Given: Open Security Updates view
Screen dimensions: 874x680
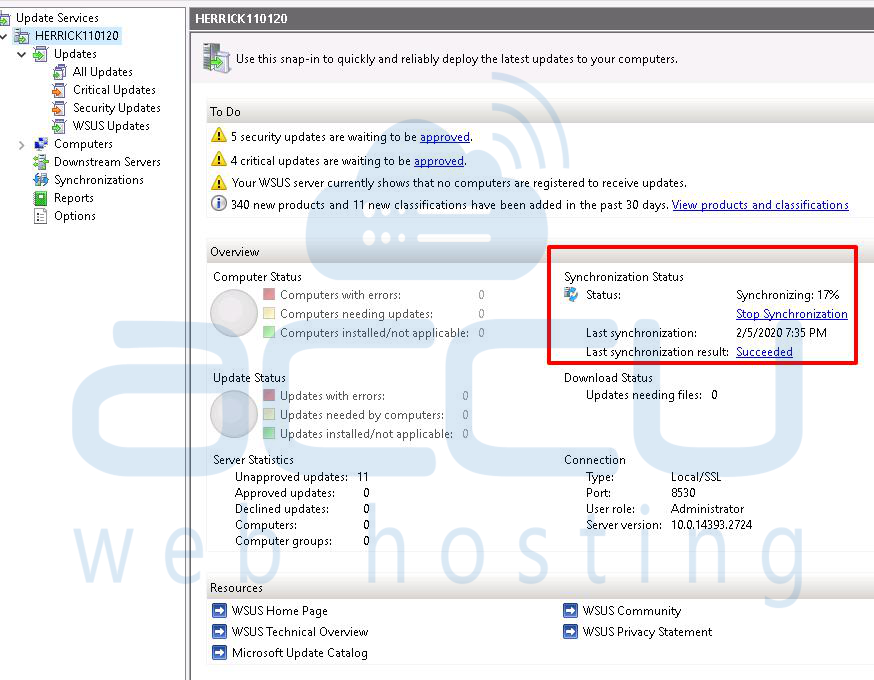Looking at the screenshot, I should pos(116,108).
